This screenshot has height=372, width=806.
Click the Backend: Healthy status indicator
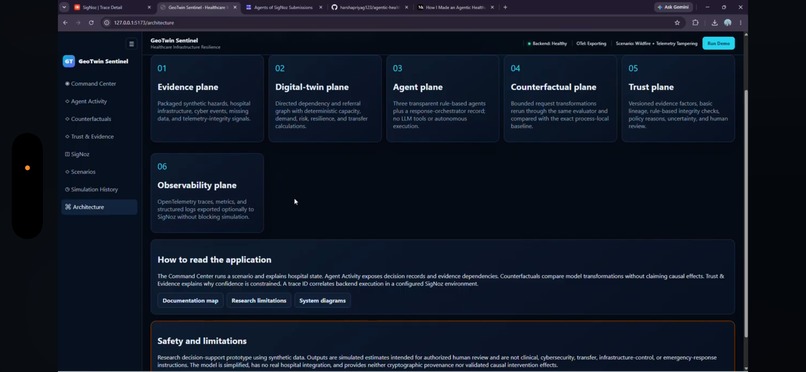click(x=547, y=44)
